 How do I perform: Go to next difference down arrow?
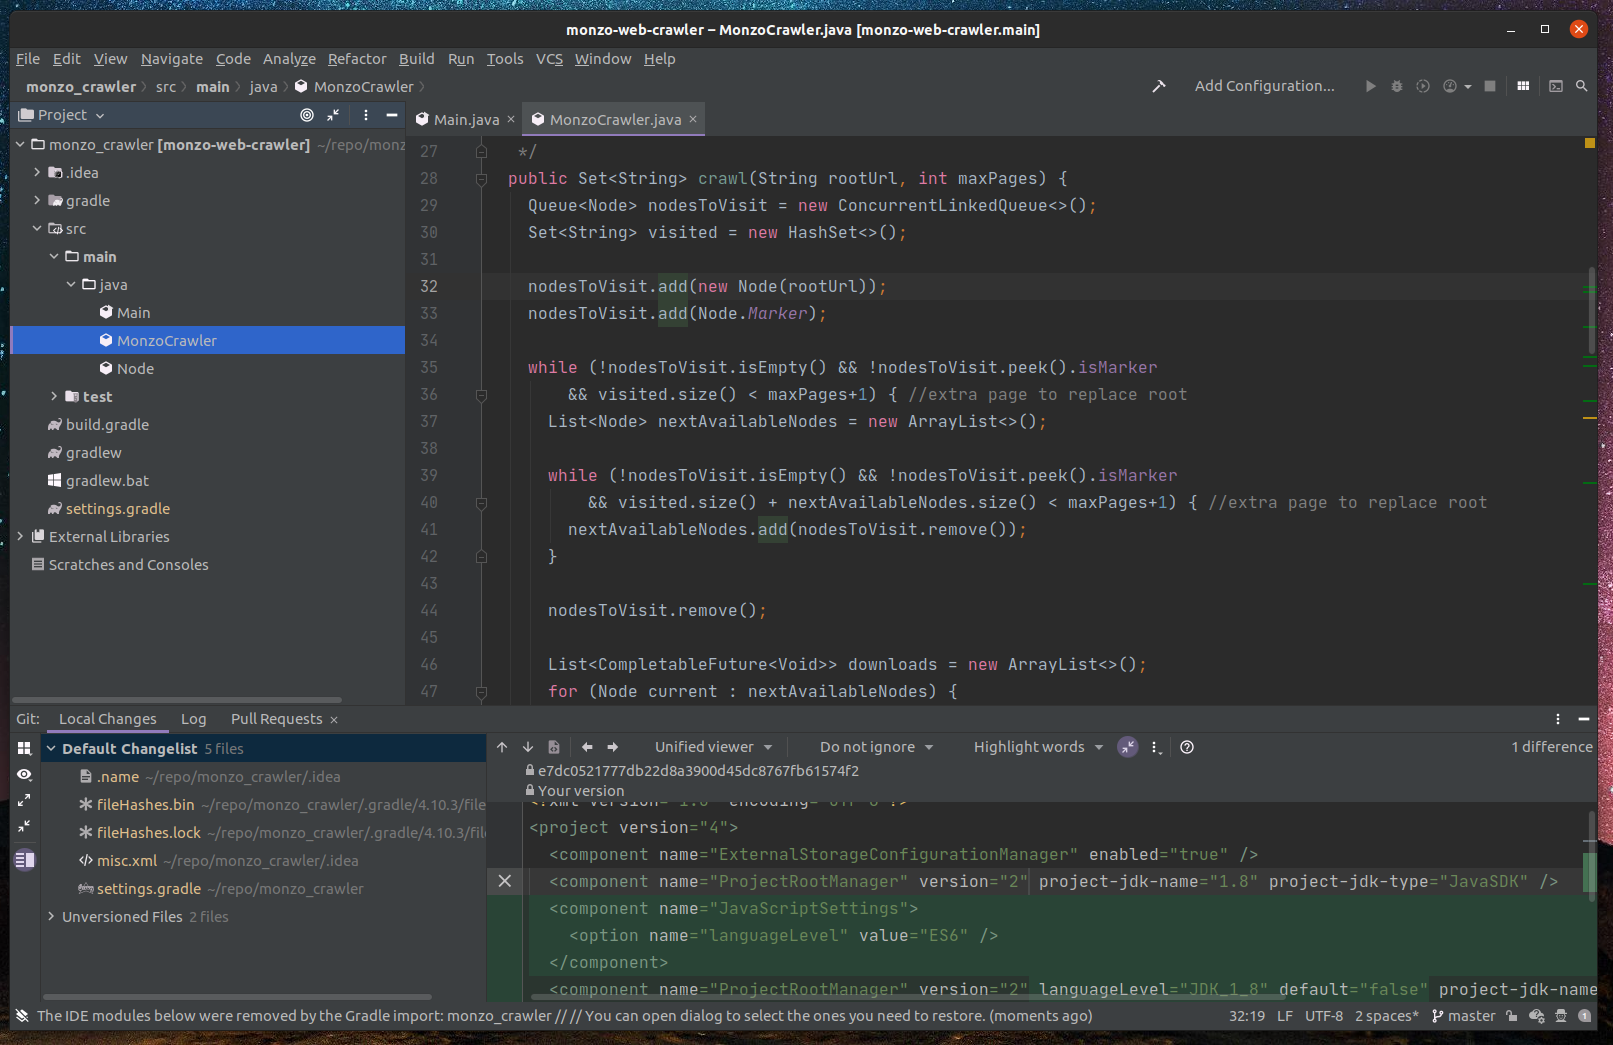pos(528,747)
